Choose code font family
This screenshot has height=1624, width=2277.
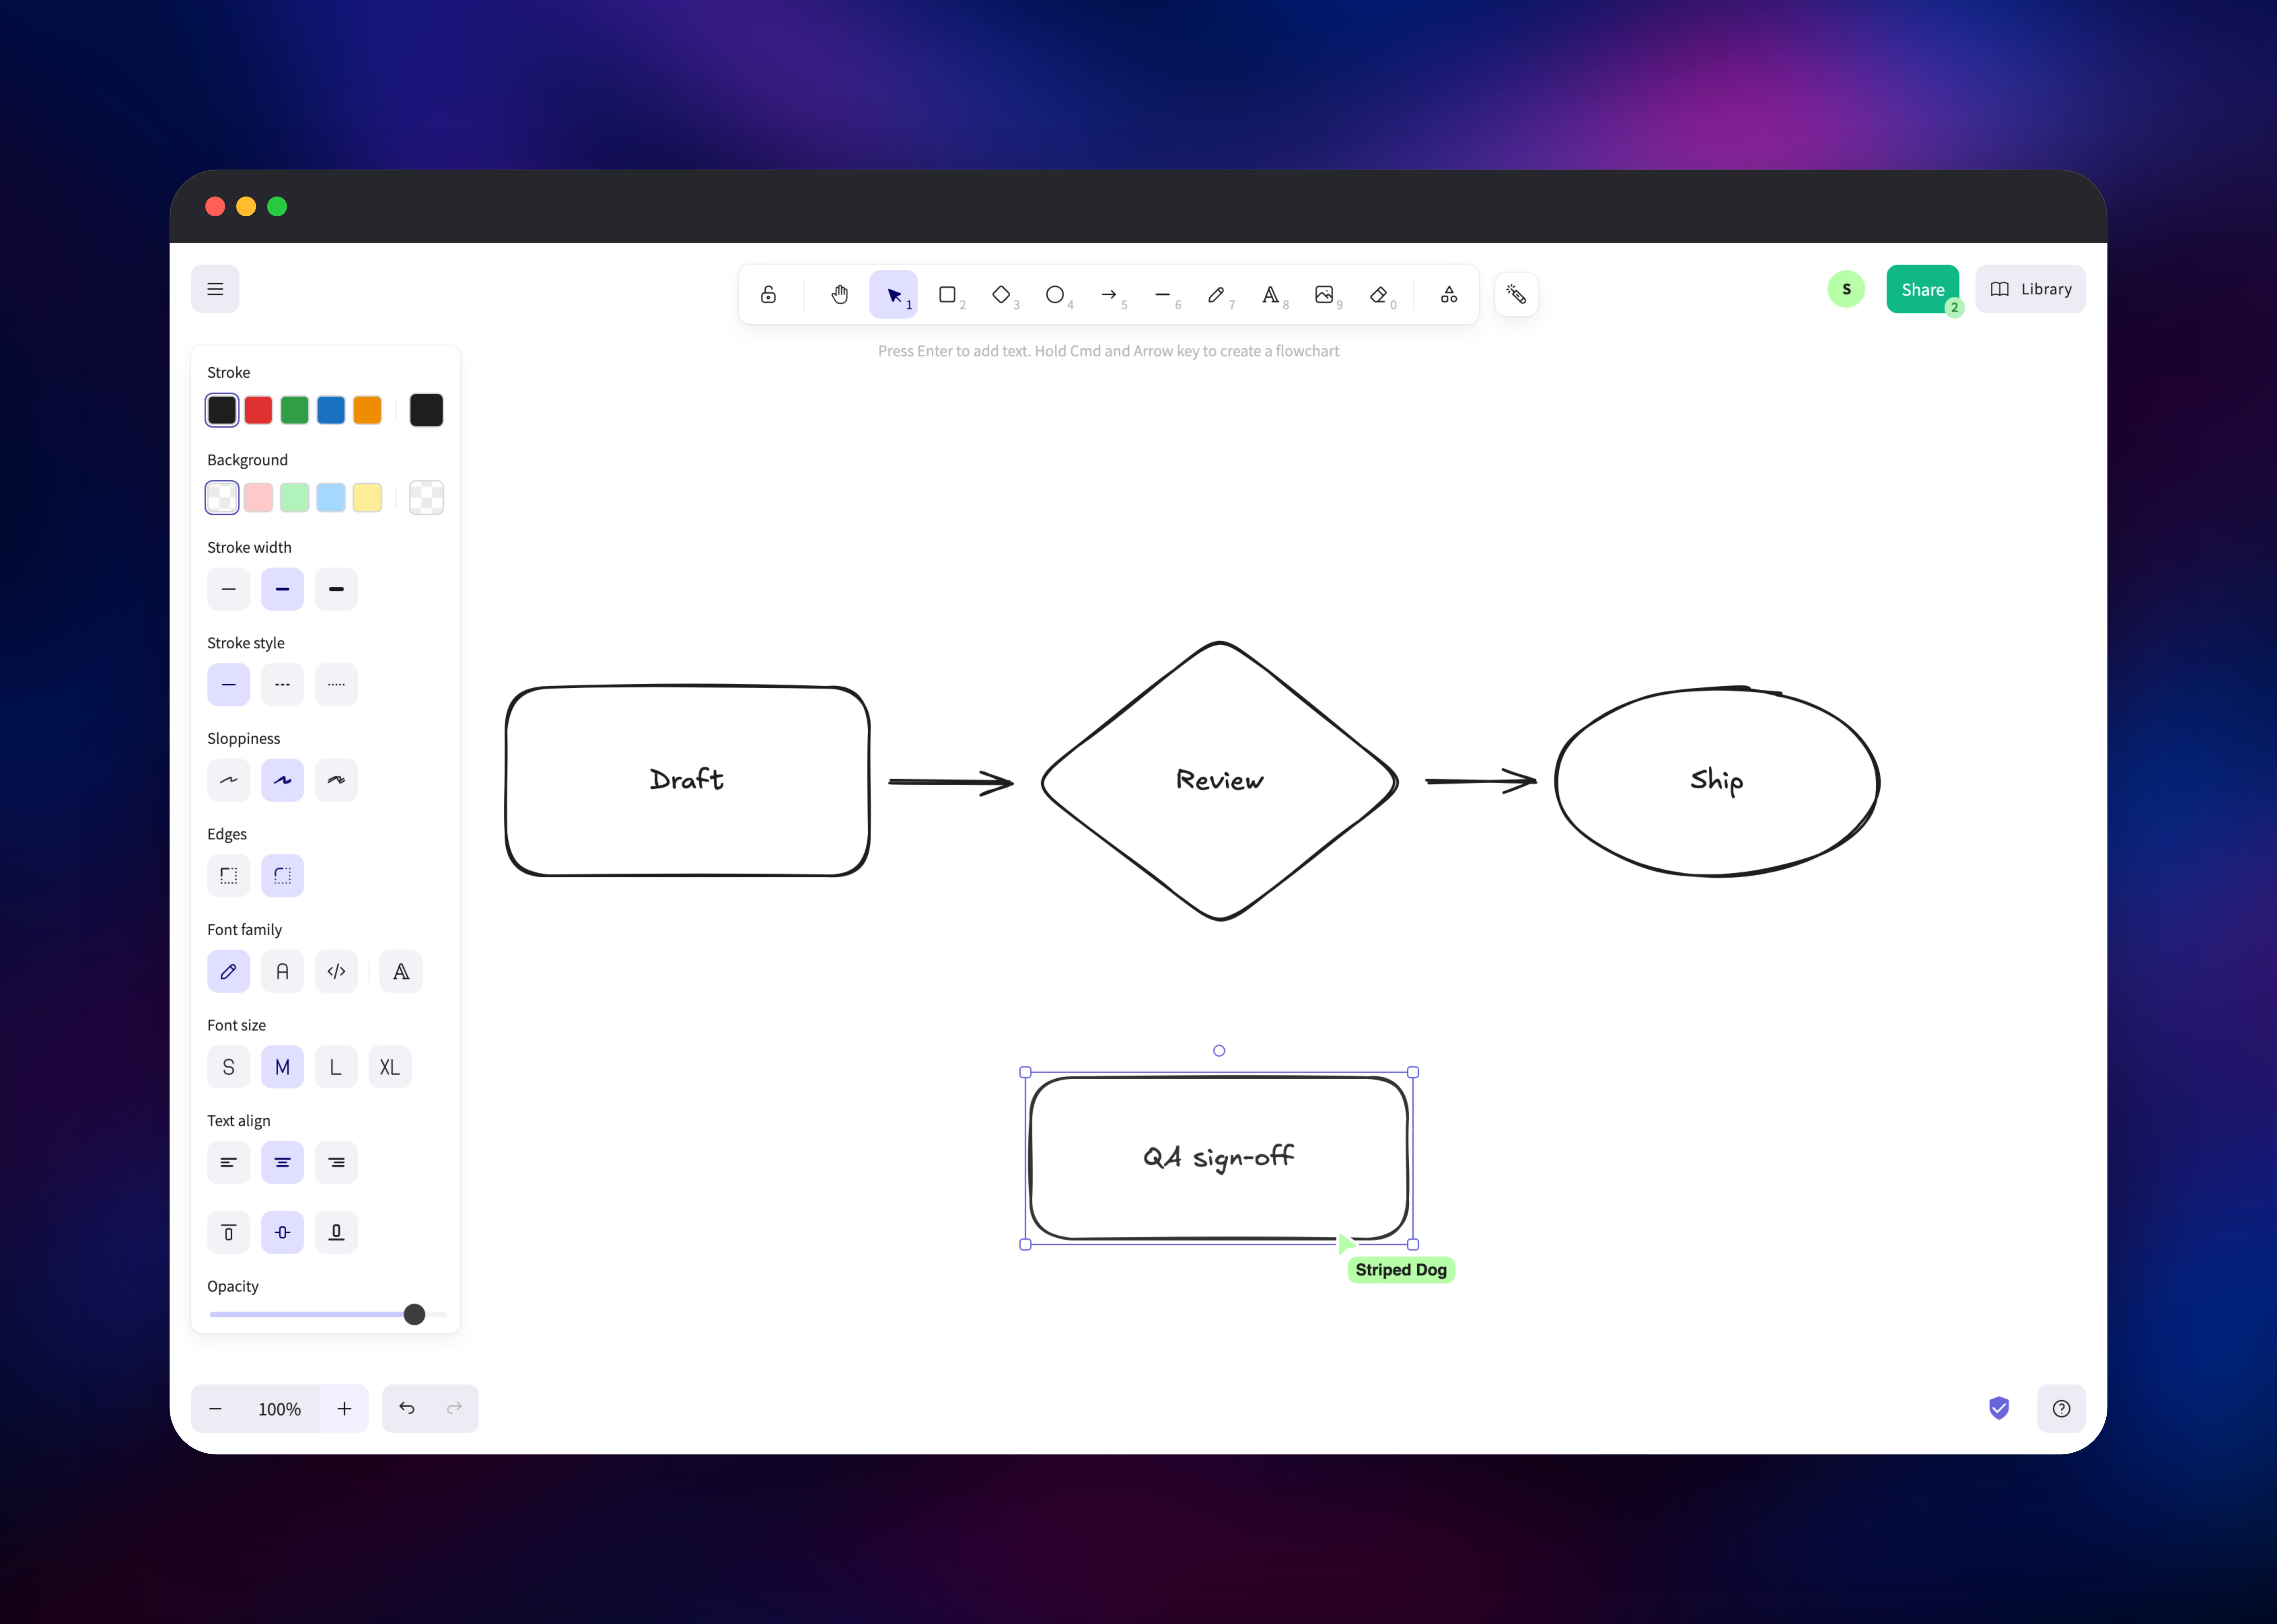tap(336, 971)
